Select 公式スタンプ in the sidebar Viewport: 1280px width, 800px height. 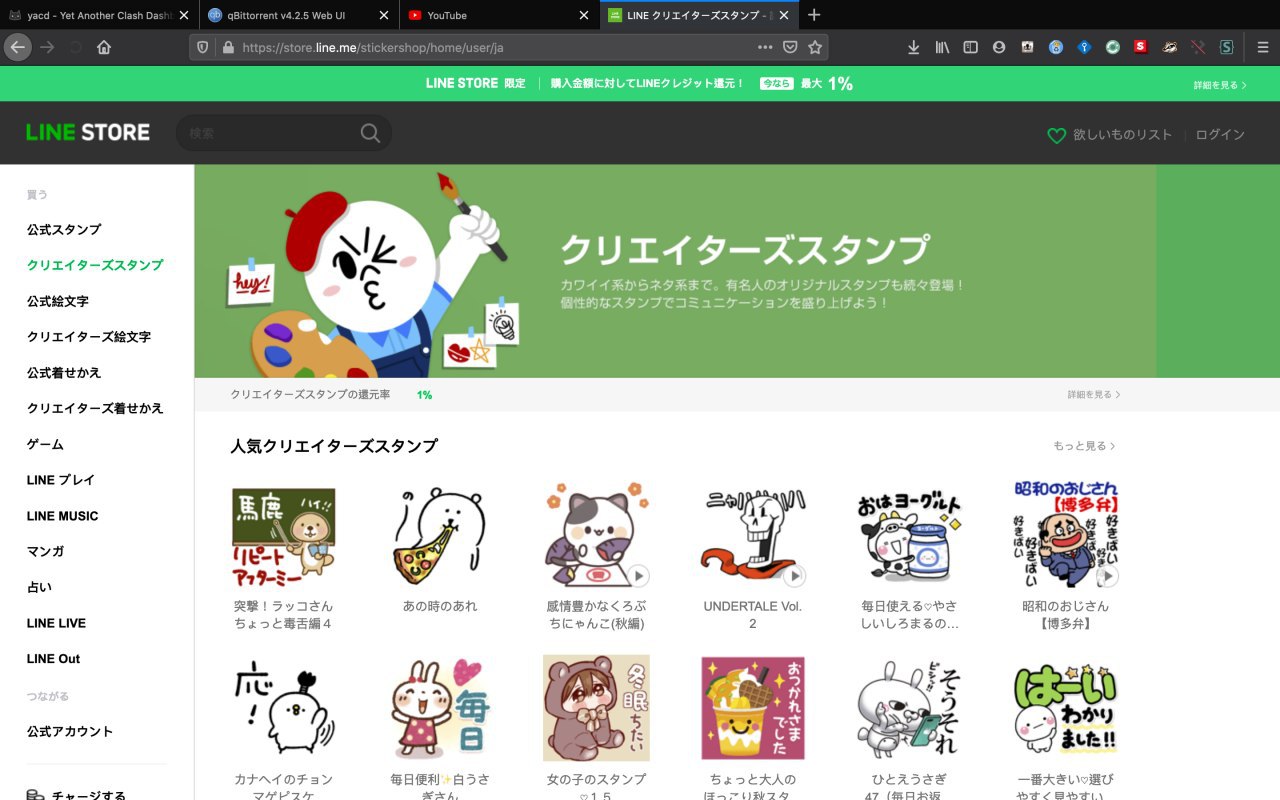tap(64, 230)
